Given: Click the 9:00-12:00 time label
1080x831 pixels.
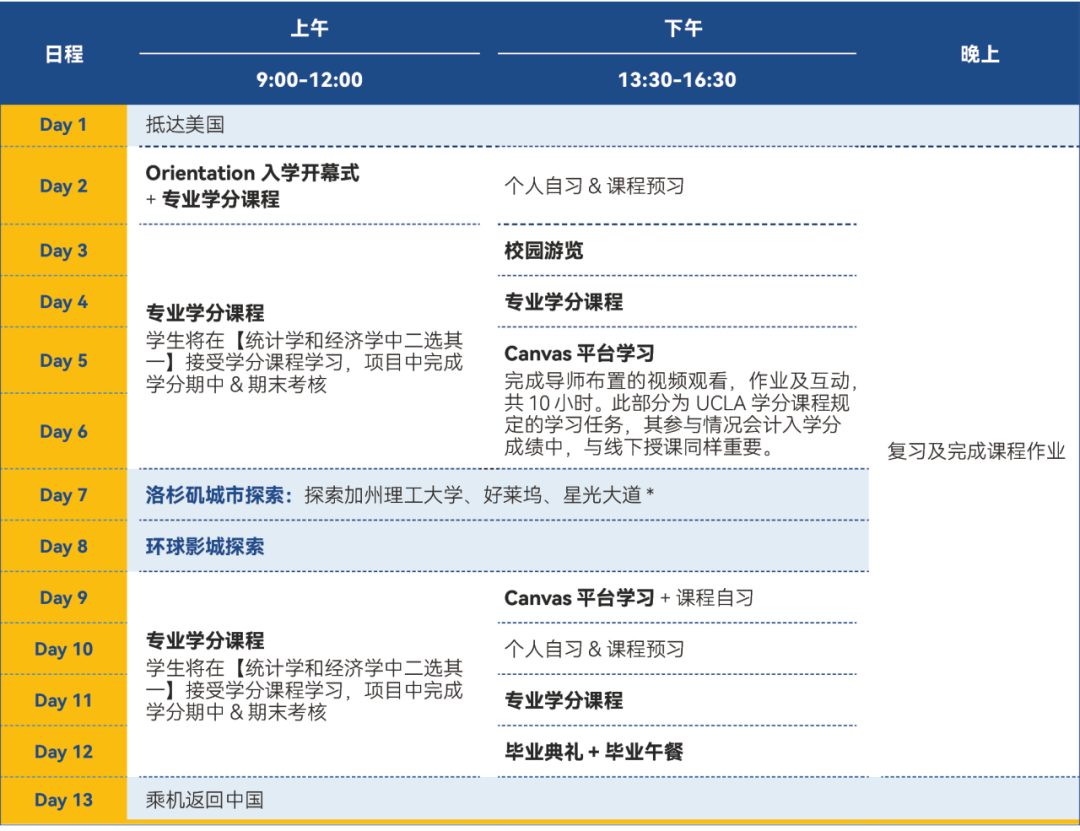Looking at the screenshot, I should click(x=310, y=80).
